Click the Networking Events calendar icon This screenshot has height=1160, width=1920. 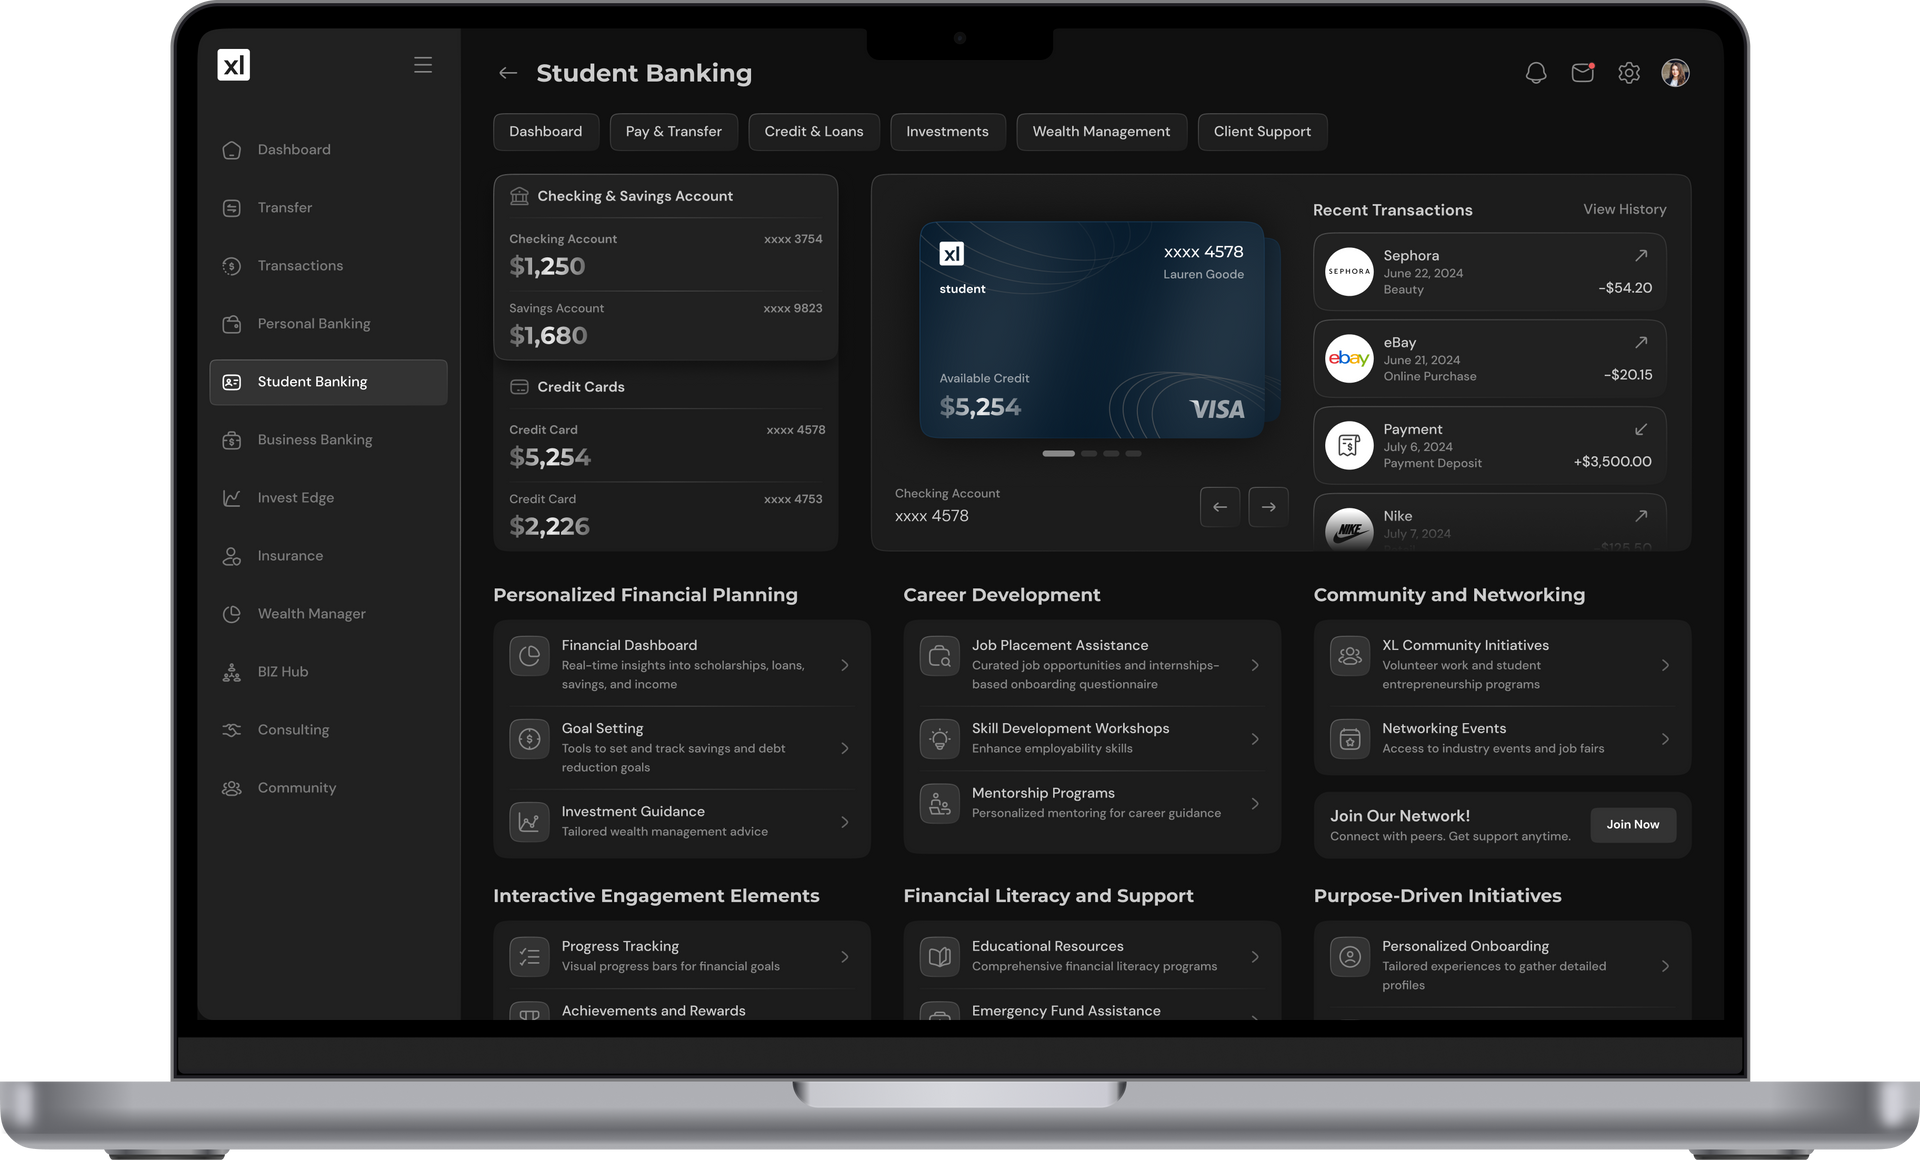click(x=1350, y=739)
